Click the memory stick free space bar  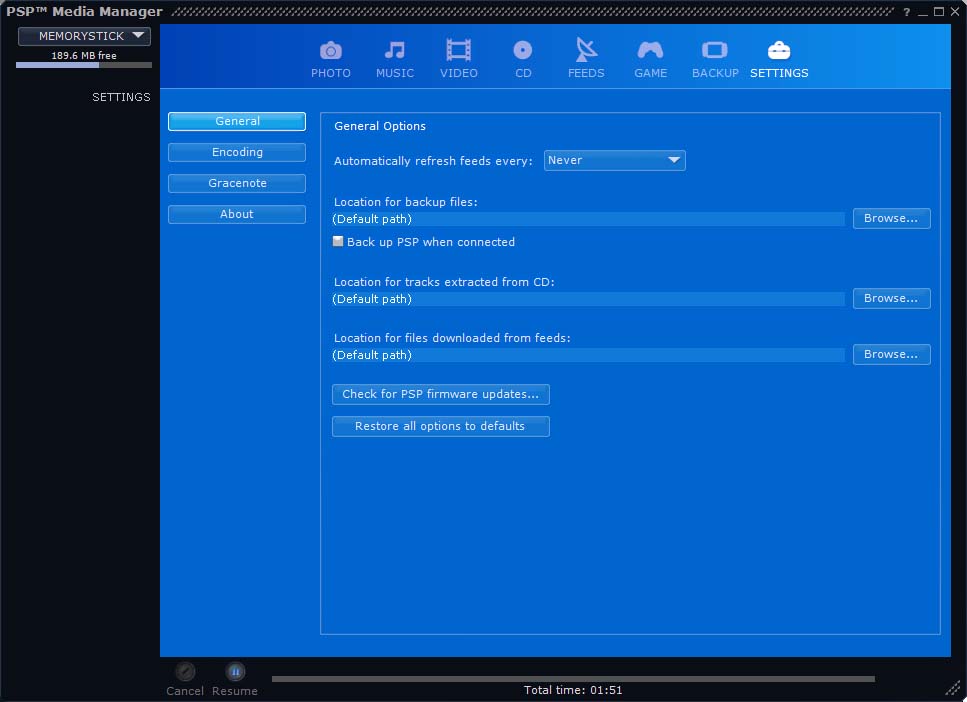point(84,65)
